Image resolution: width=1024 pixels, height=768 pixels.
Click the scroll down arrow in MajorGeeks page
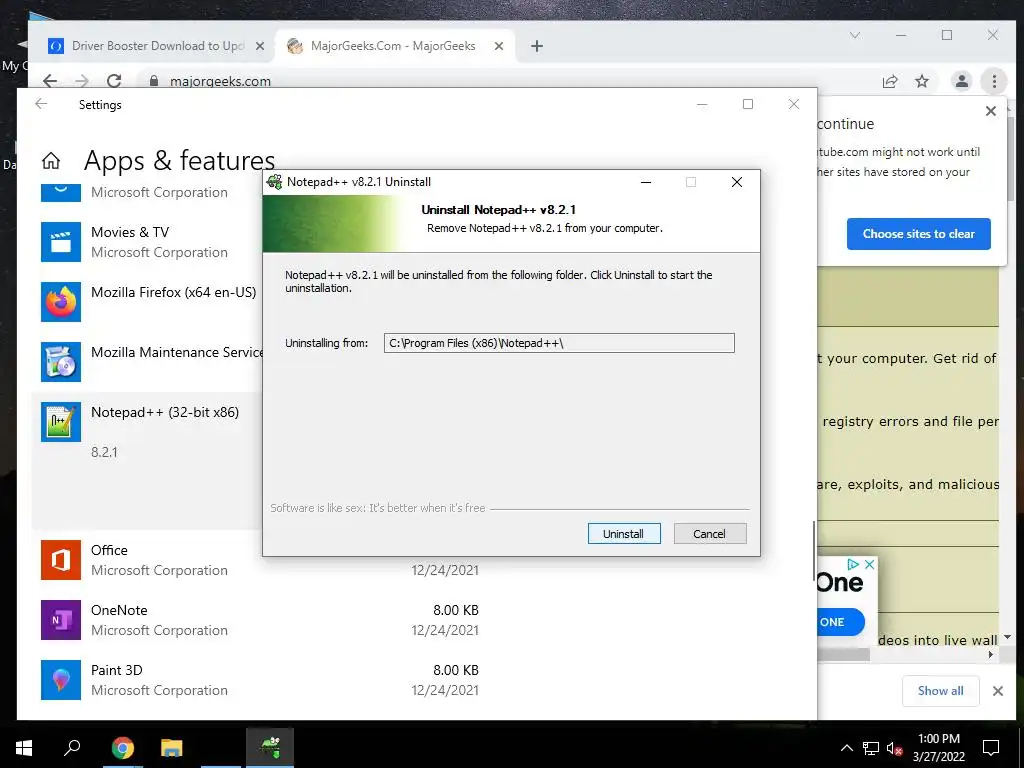[x=1008, y=637]
